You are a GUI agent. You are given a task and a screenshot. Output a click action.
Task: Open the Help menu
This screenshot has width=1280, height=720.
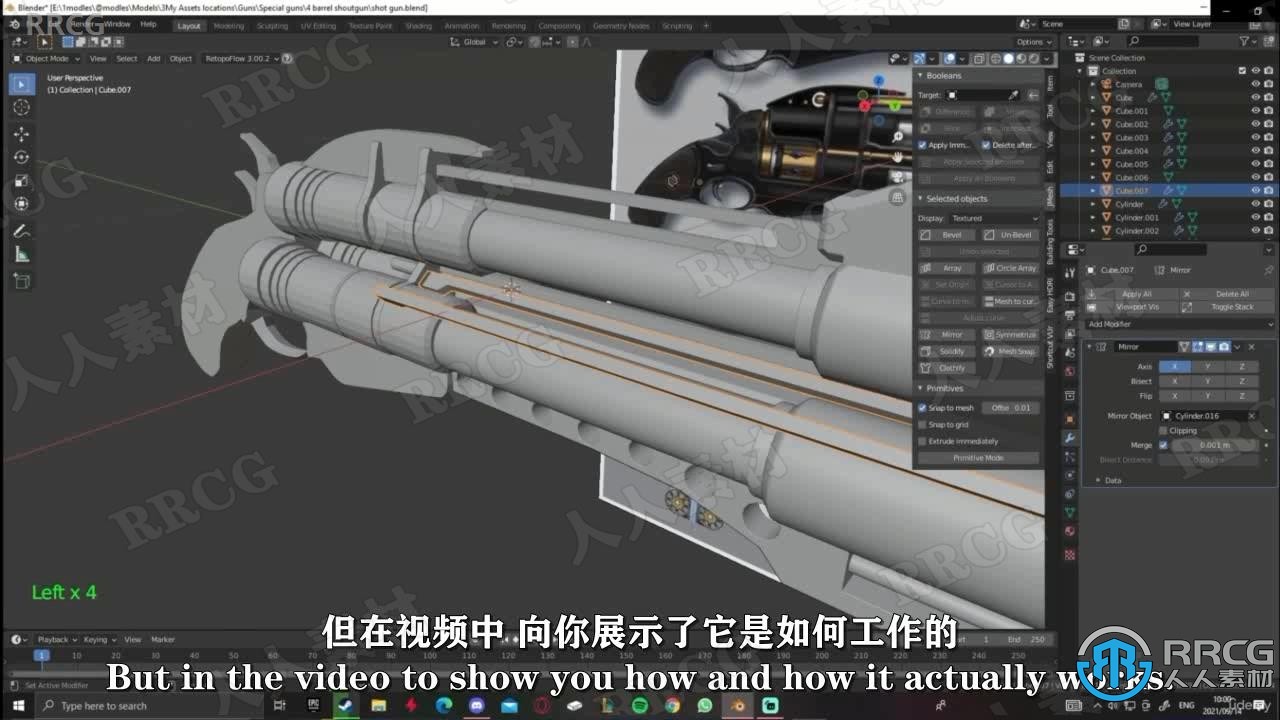(148, 23)
